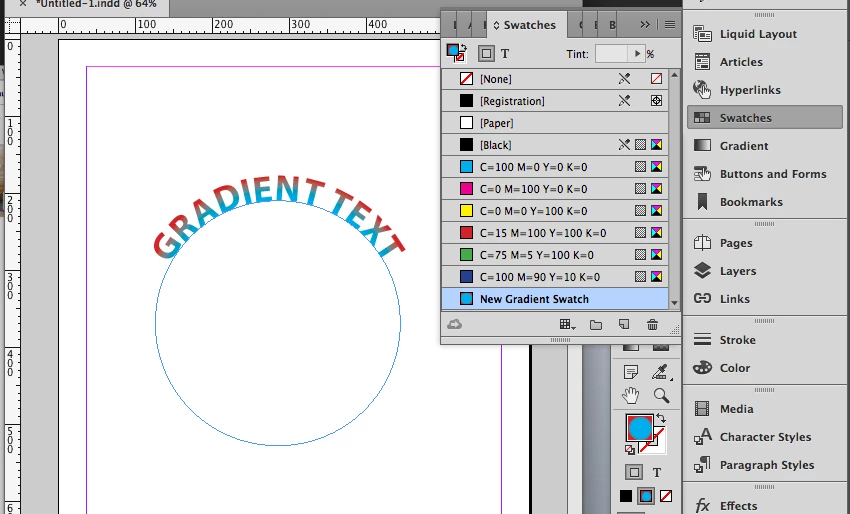Open the swatch views dropdown in Swatches panel
The height and width of the screenshot is (514, 850).
[x=567, y=324]
